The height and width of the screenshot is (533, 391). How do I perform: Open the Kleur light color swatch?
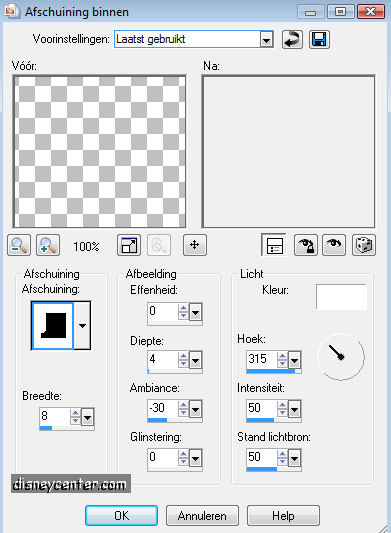point(341,297)
